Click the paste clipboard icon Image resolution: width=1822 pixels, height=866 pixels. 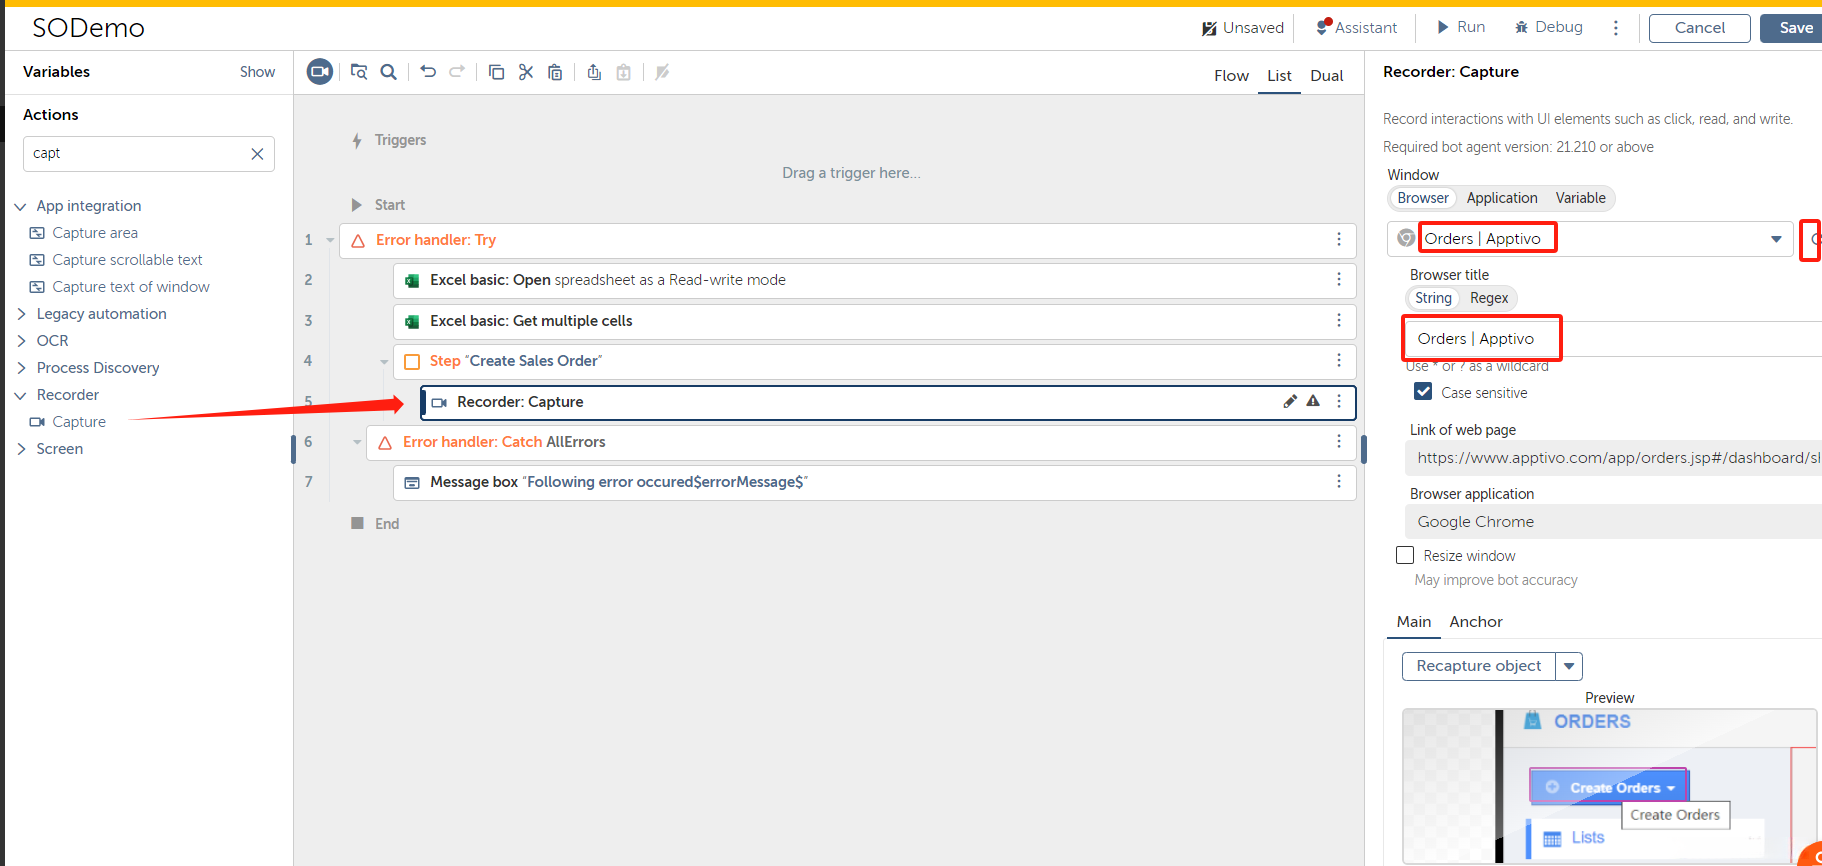[556, 72]
